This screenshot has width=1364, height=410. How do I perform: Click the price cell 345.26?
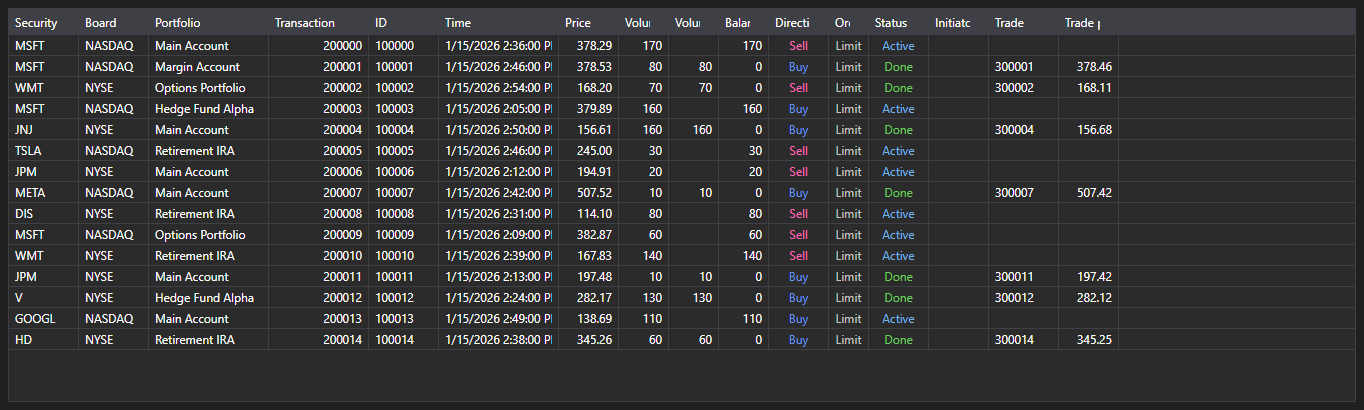588,340
